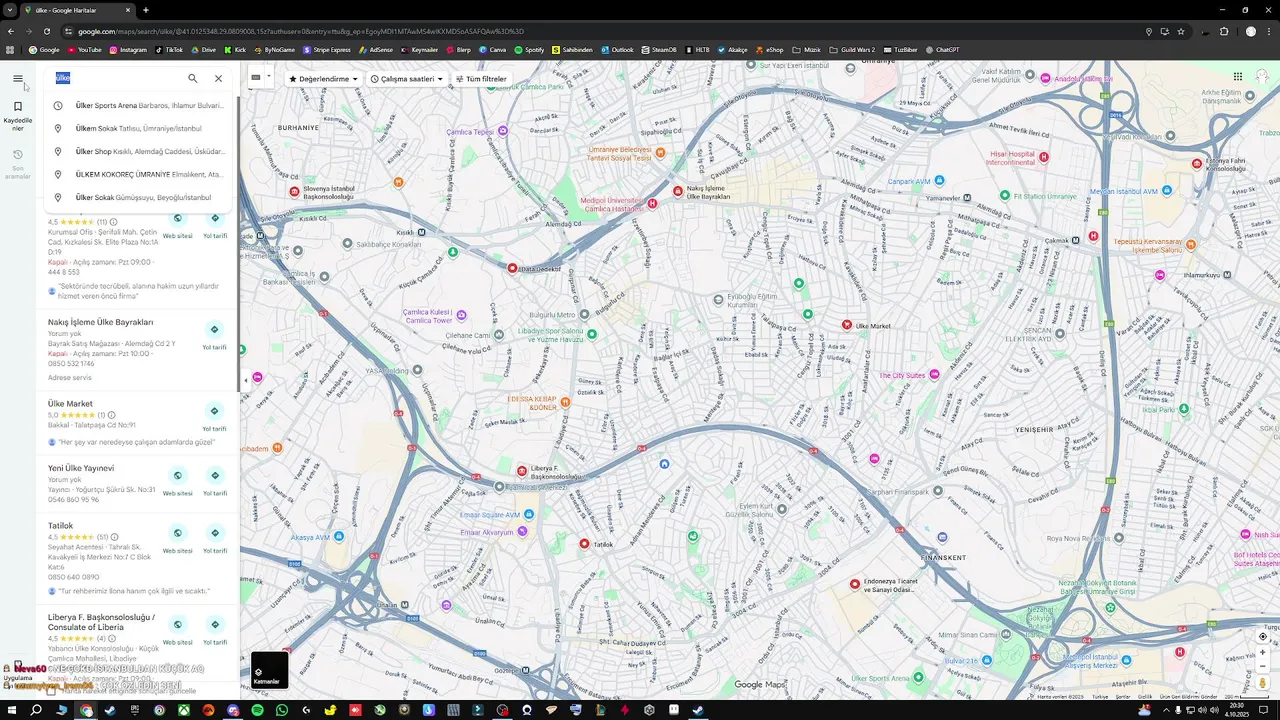Click the browser Back arrow
The image size is (1280, 720).
[x=11, y=31]
